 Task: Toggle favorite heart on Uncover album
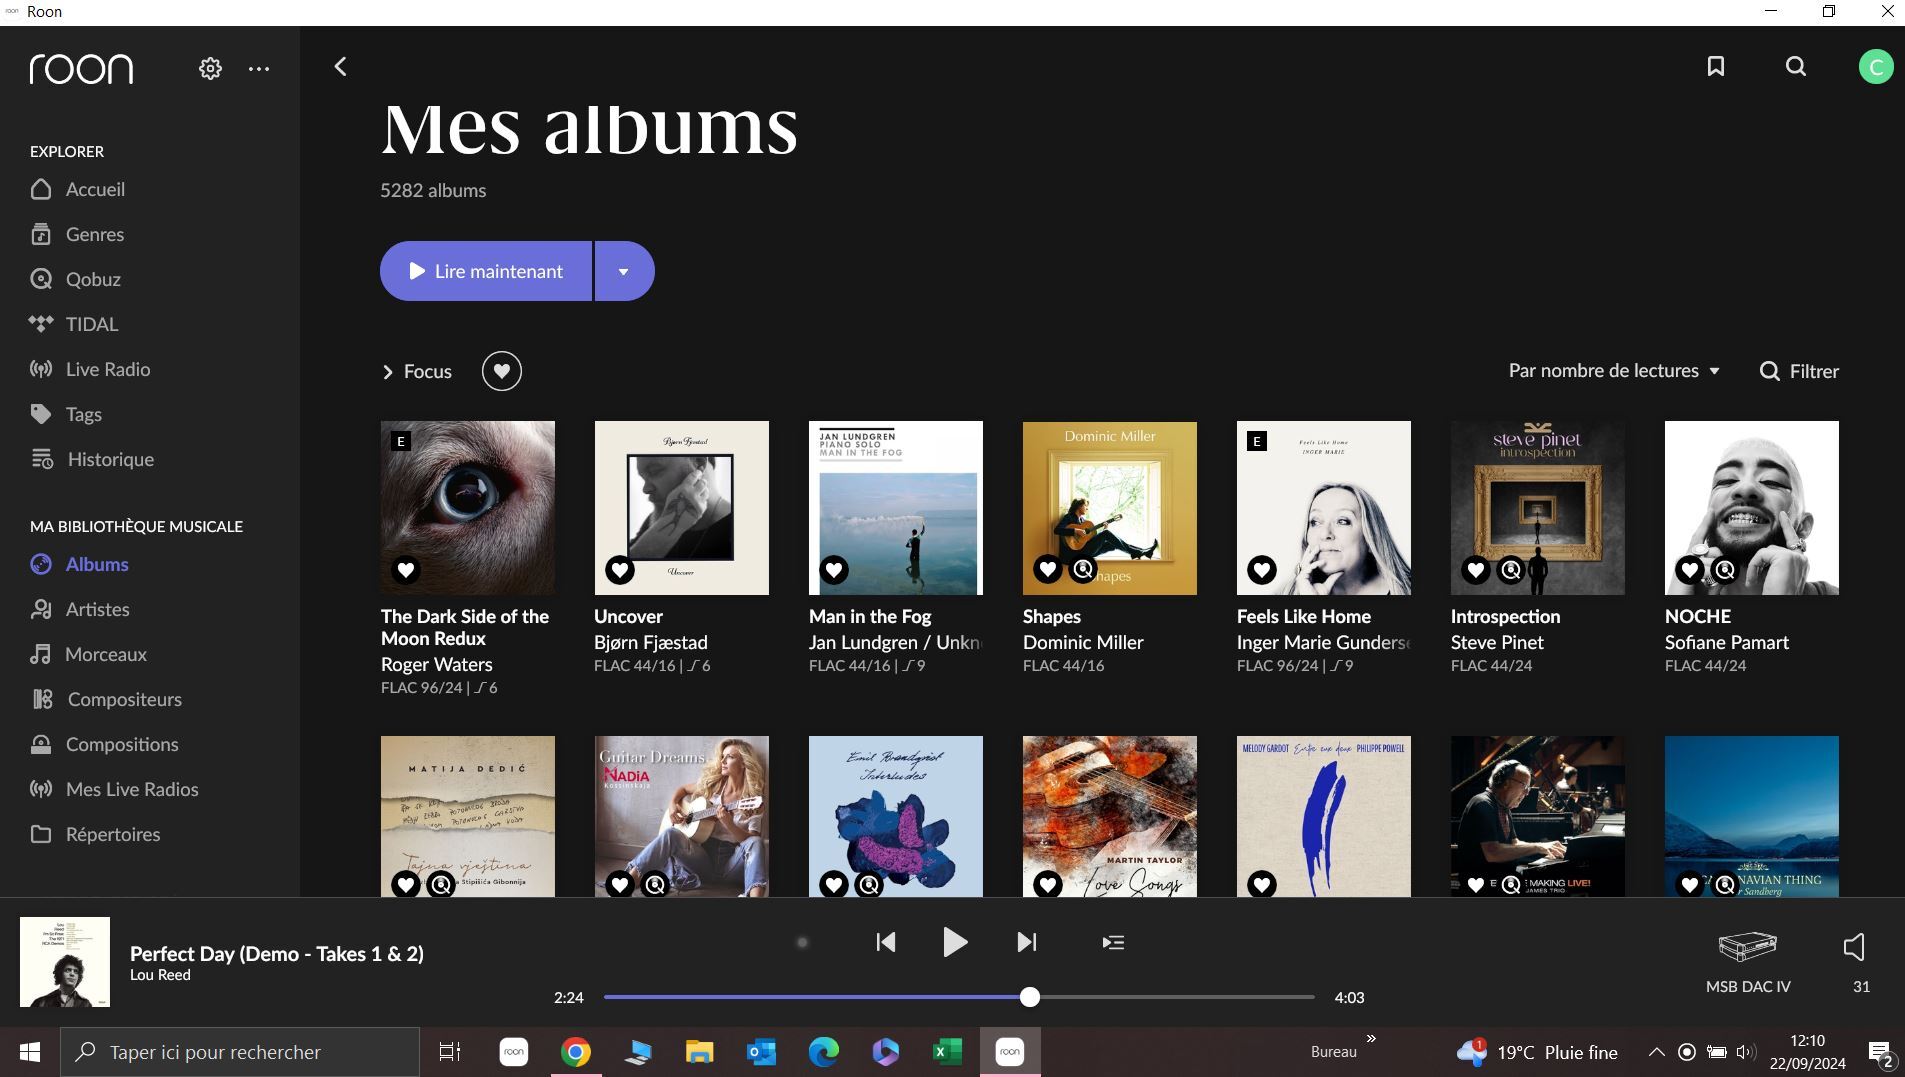click(x=620, y=570)
